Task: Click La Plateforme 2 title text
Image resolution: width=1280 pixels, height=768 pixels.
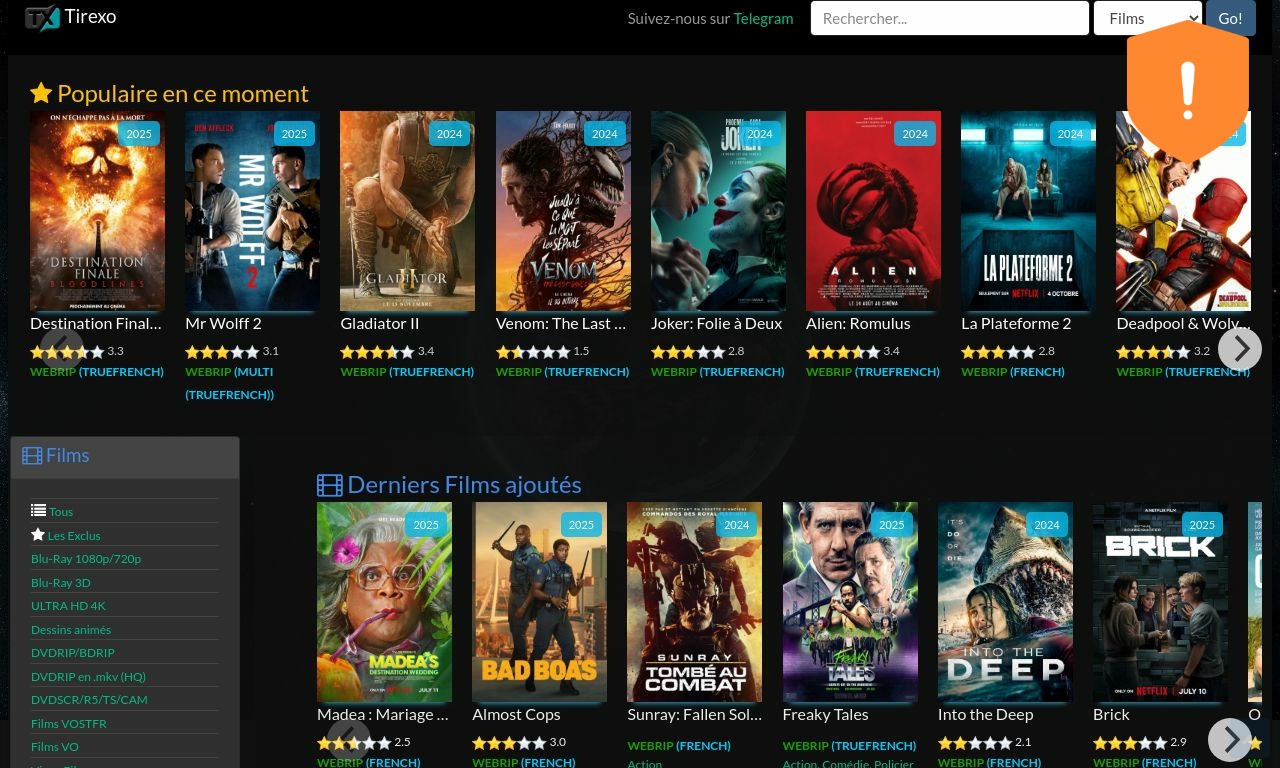Action: click(x=1016, y=323)
